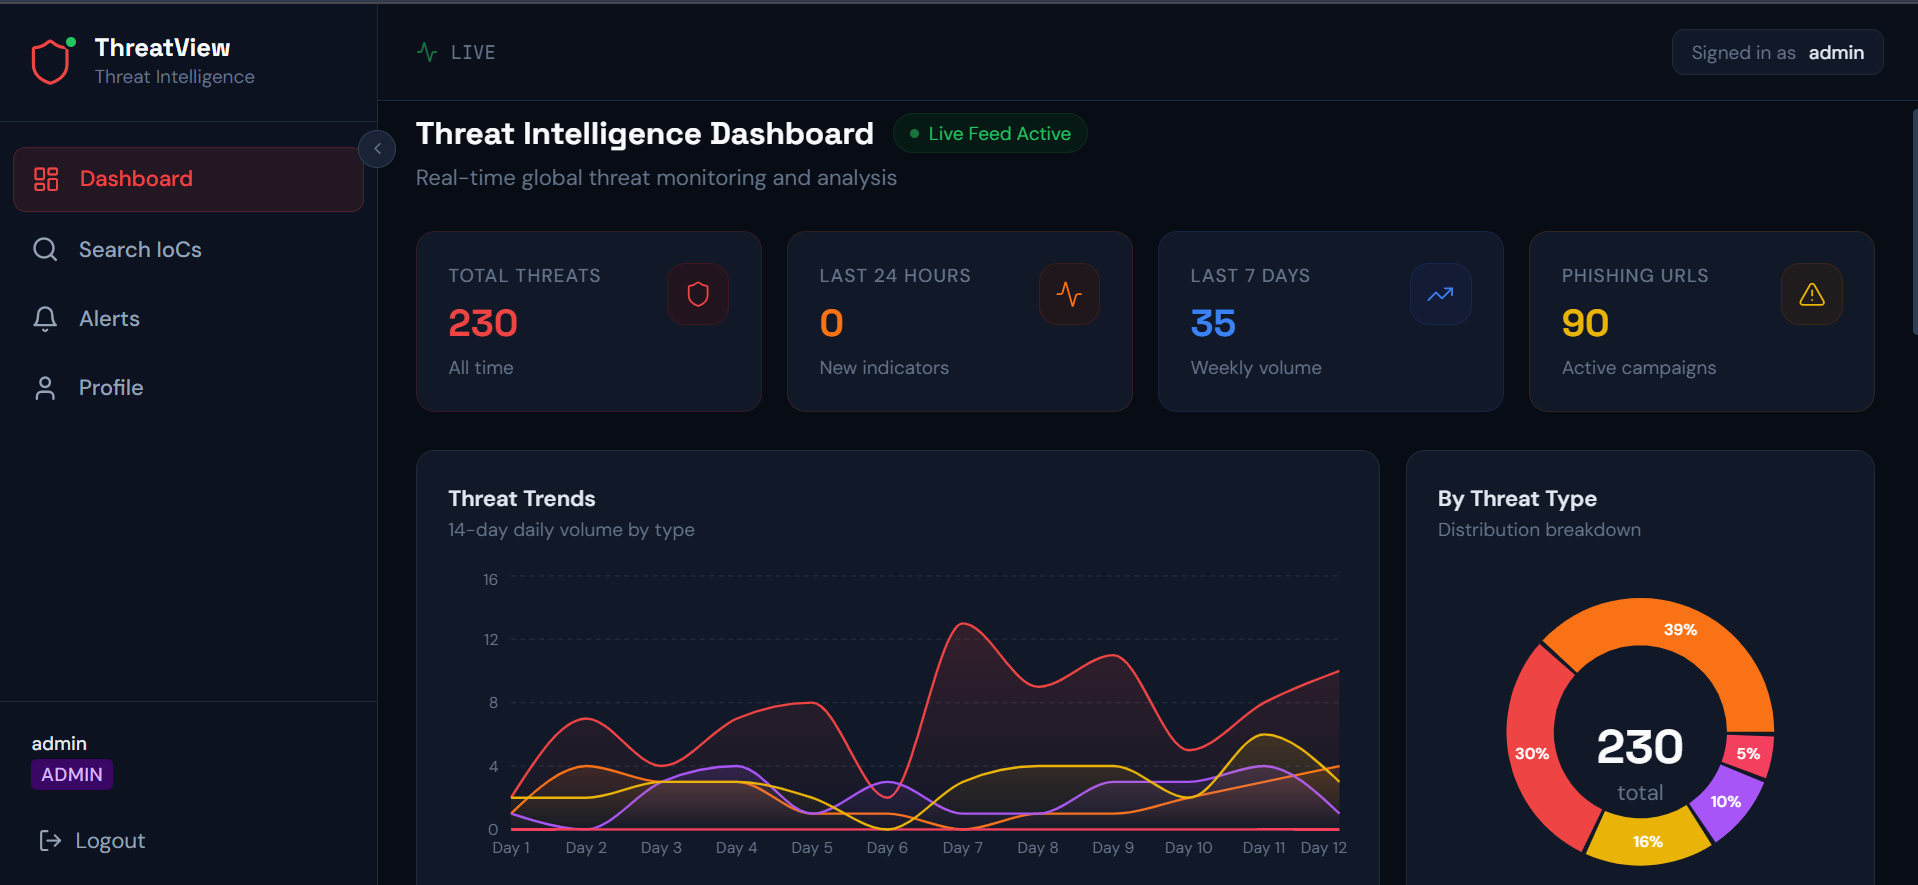Click the pink 5% donut segment
The height and width of the screenshot is (885, 1918).
pos(1748,754)
